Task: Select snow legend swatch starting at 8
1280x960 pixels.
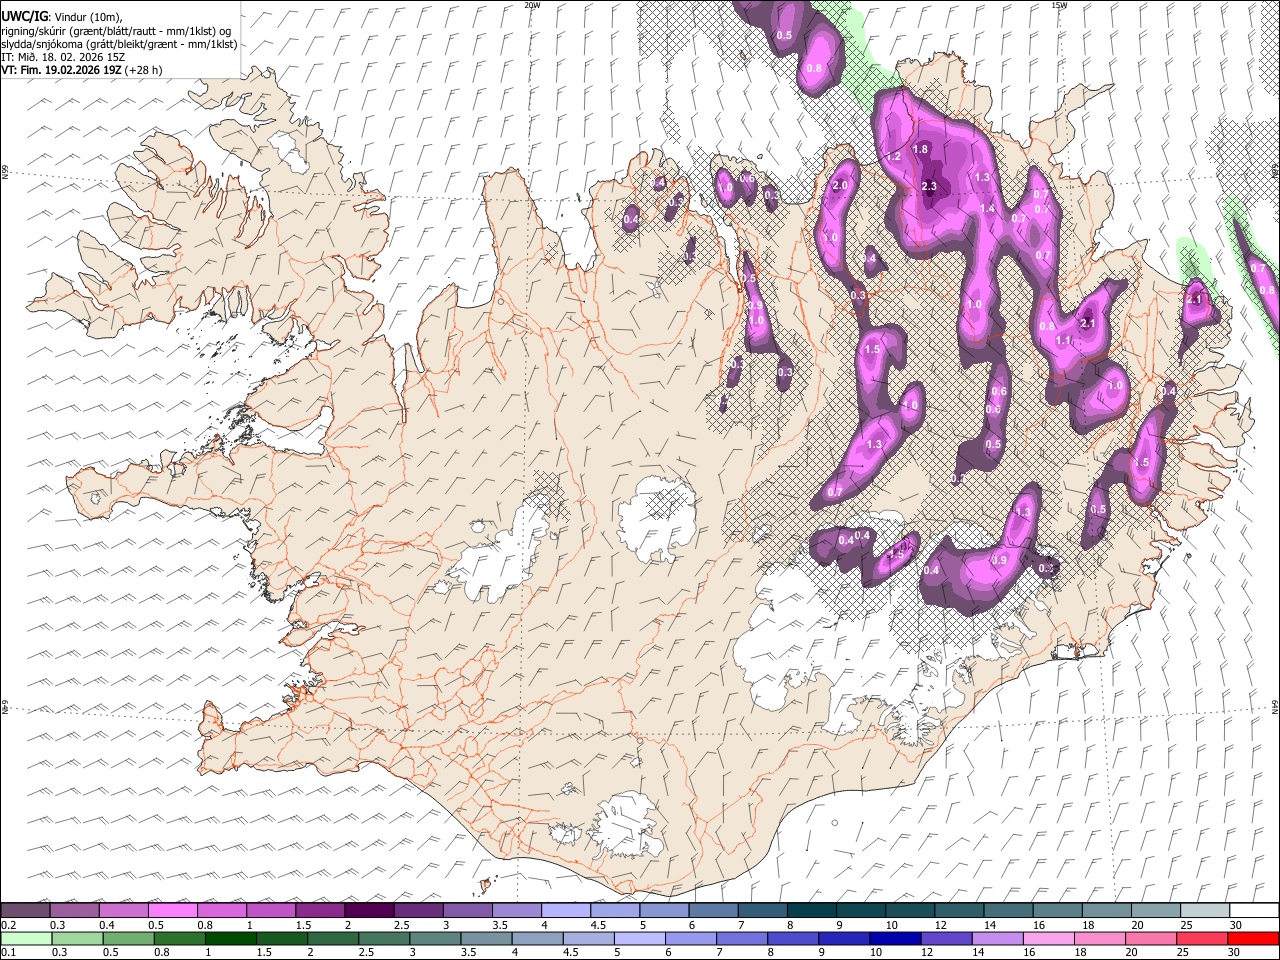Action: click(811, 911)
